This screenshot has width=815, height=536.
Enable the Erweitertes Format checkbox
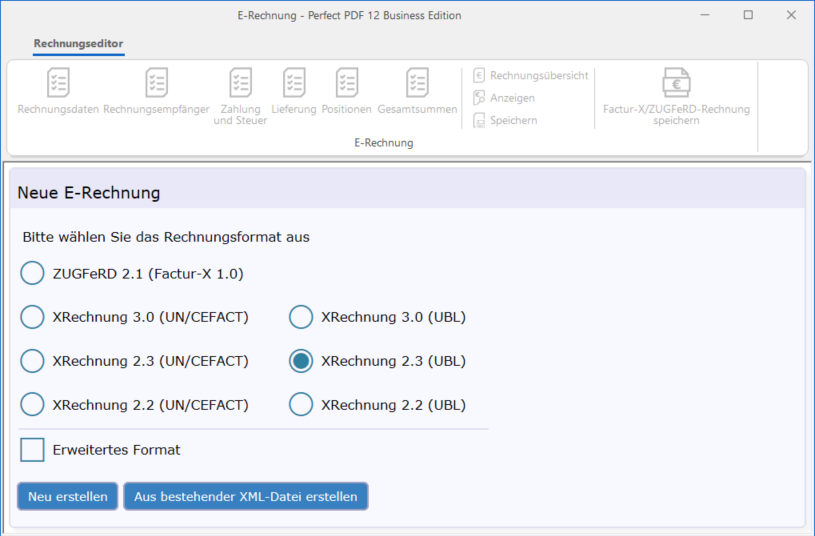tap(33, 450)
